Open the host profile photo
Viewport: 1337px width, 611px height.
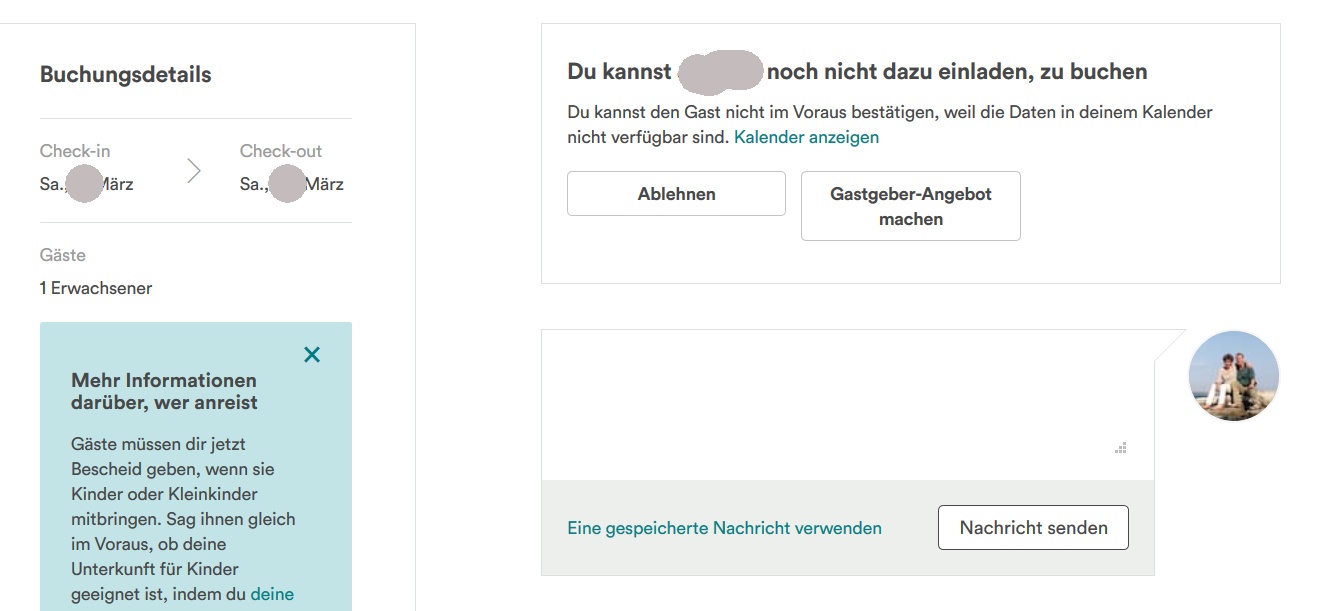1233,376
